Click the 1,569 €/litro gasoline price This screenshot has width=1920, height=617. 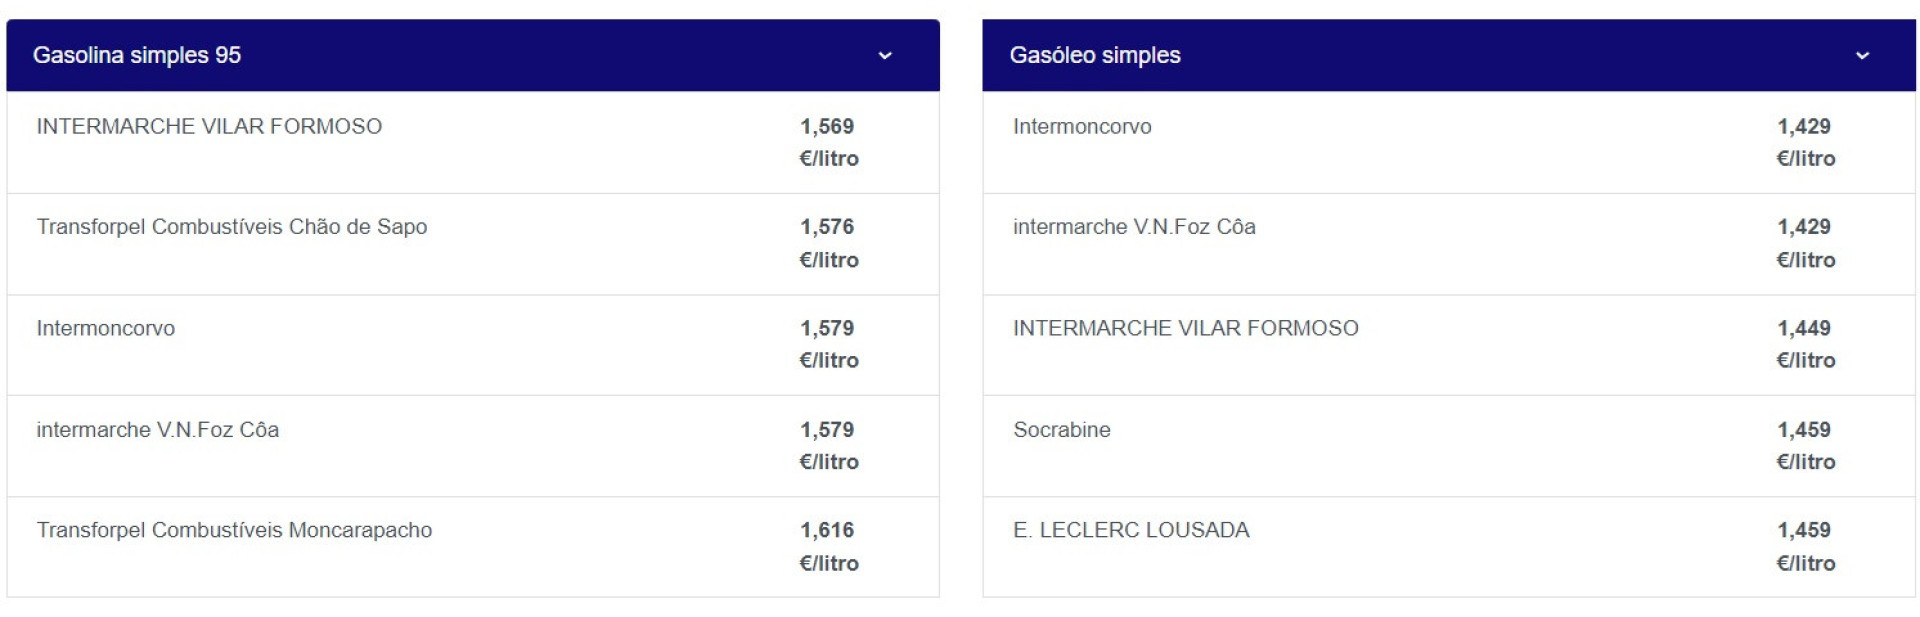click(828, 142)
